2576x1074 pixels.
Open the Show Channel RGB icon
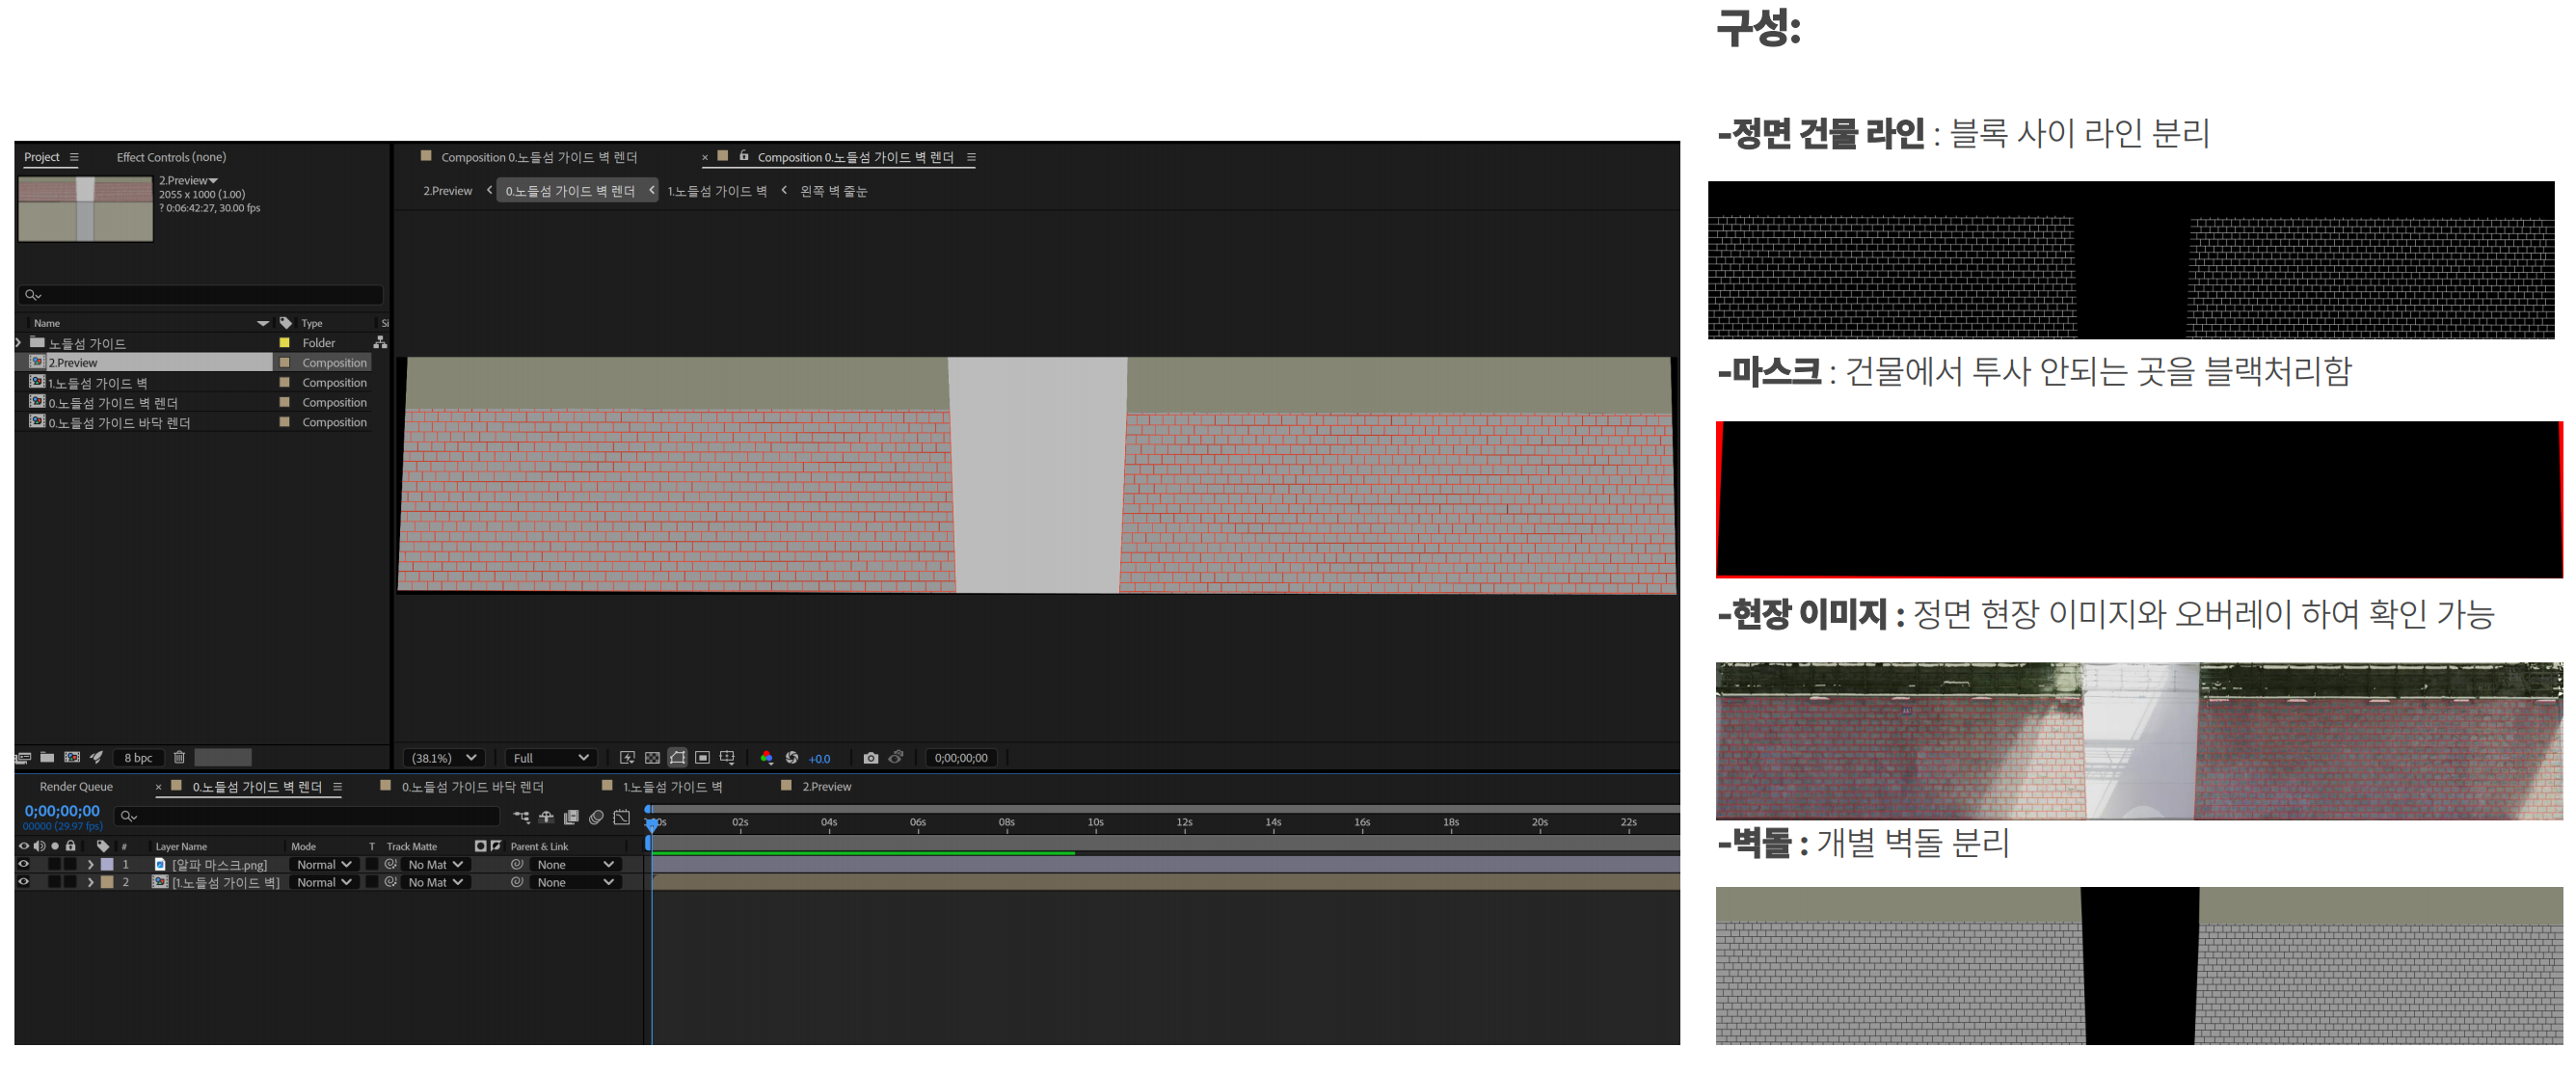768,758
